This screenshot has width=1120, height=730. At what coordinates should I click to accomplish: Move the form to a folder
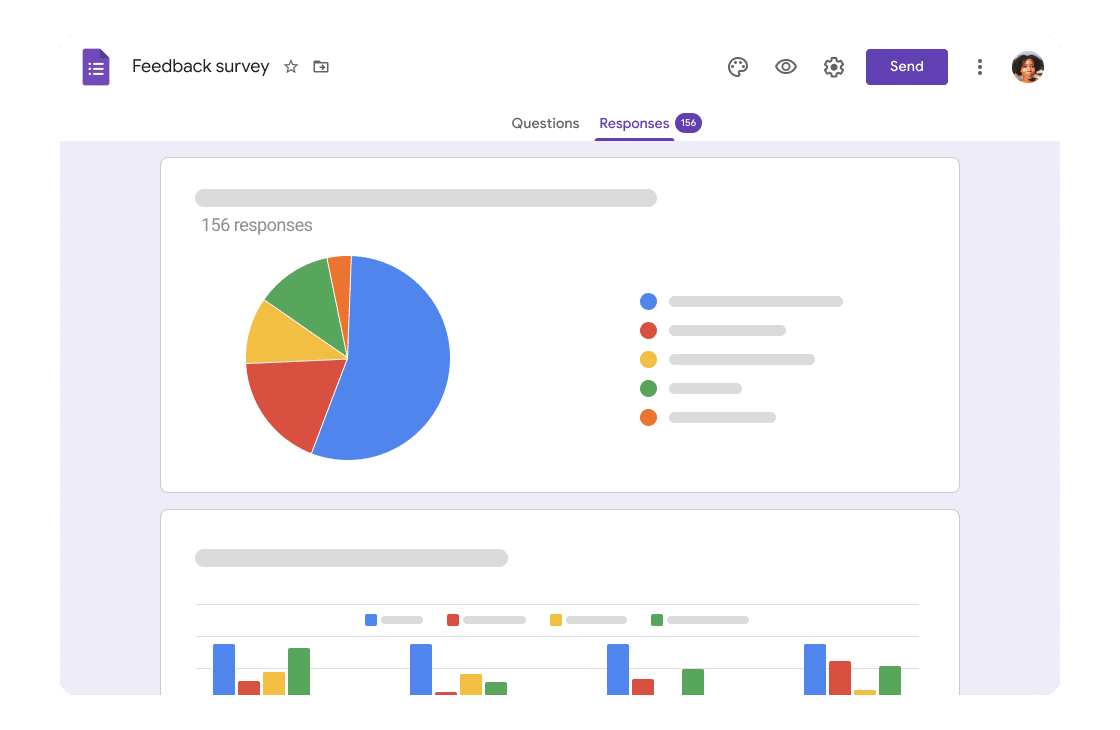click(x=321, y=66)
